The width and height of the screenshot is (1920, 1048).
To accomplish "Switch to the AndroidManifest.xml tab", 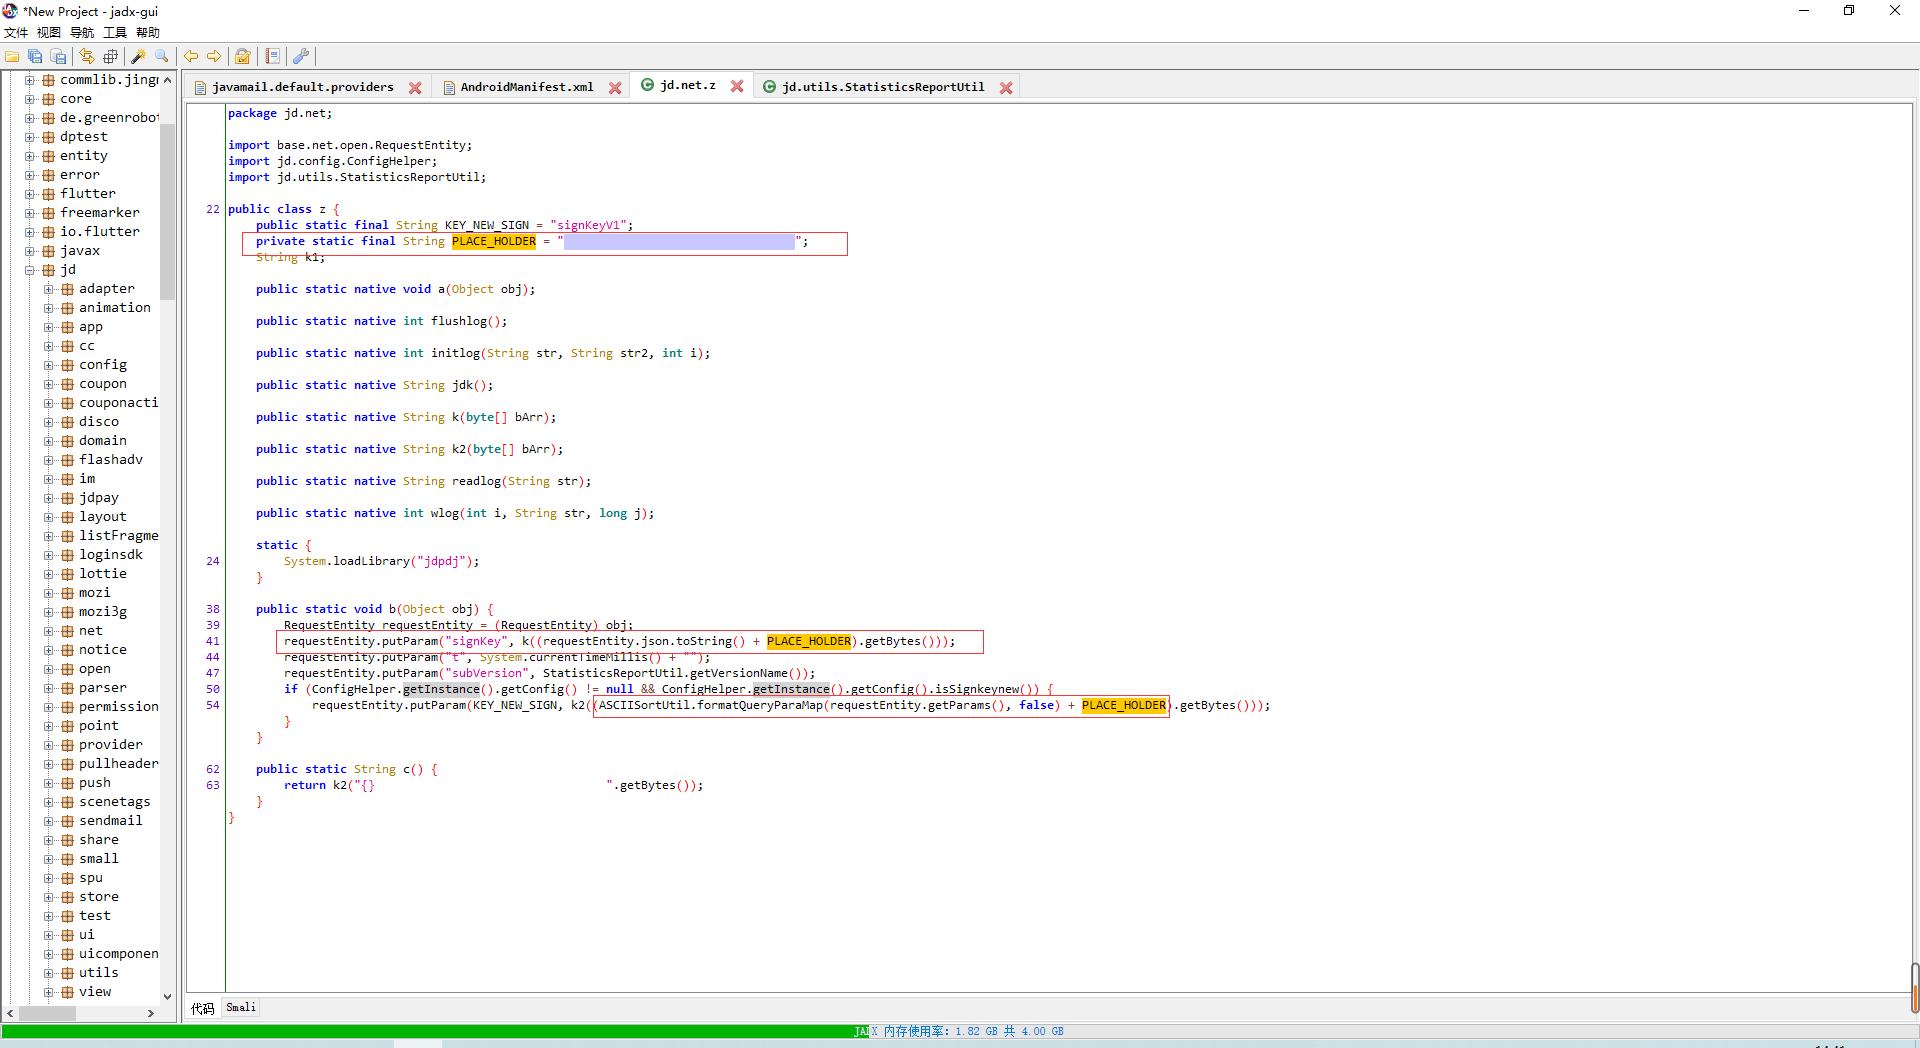I will coord(526,87).
